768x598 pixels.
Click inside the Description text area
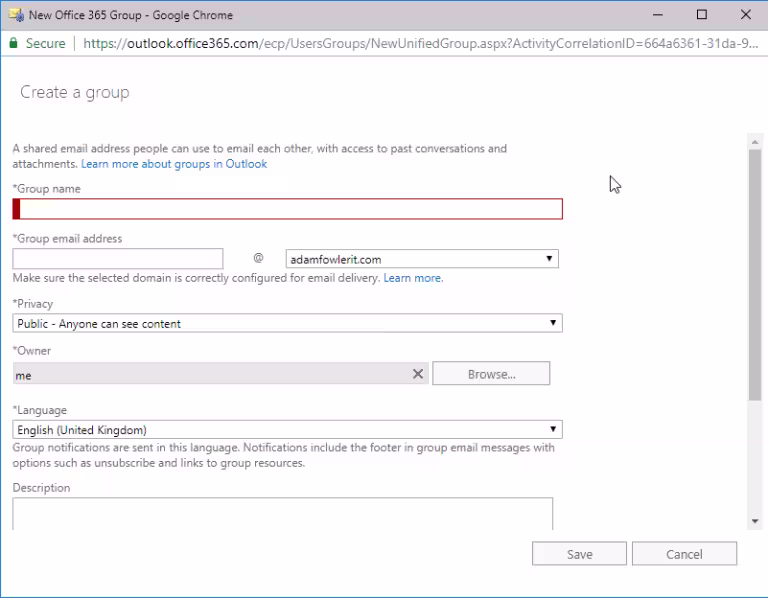click(x=282, y=513)
